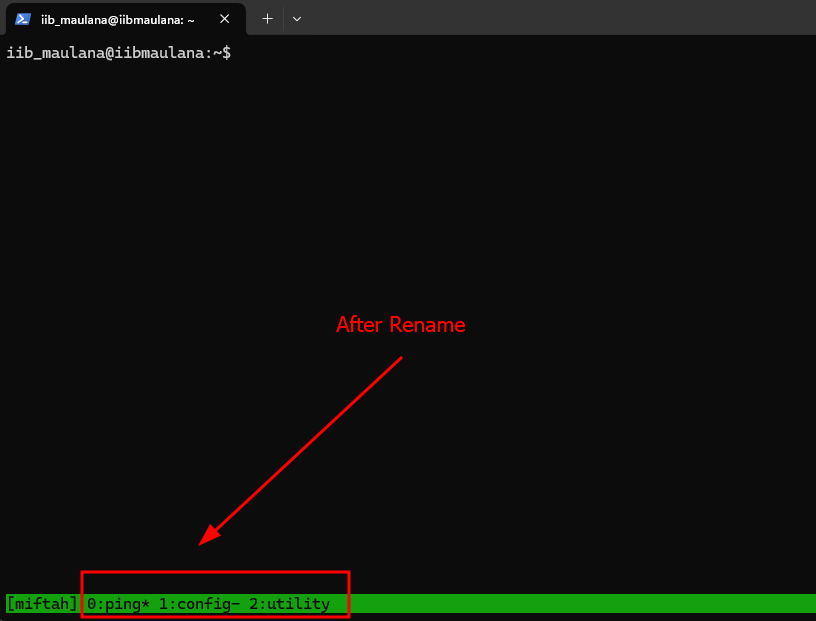Switch to tmux window 2:utility

coord(290,604)
